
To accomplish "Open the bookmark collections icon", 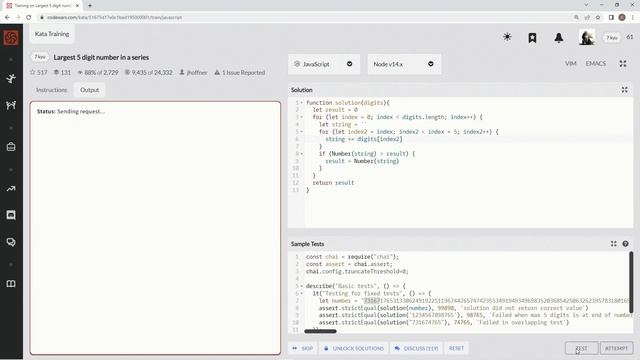I will (532, 38).
